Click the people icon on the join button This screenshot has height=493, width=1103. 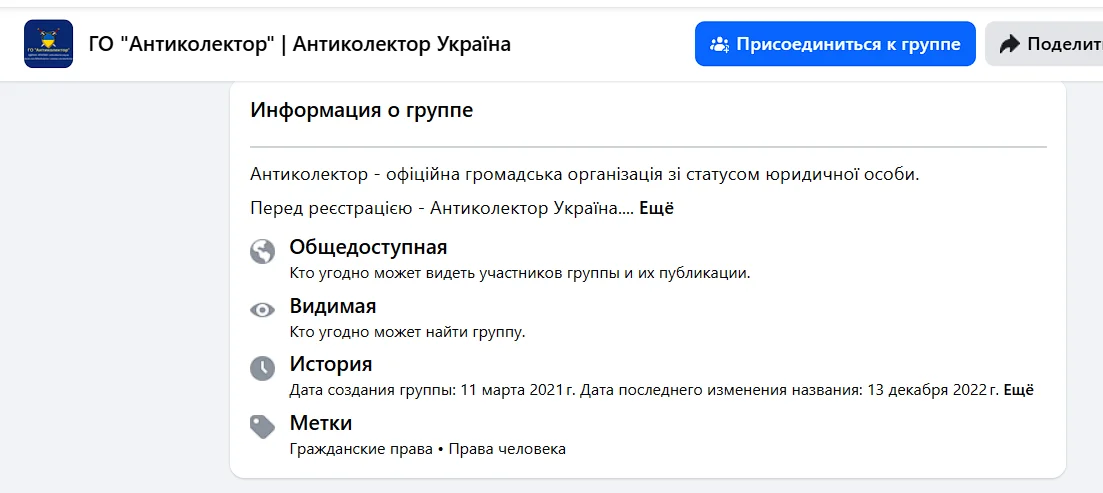719,44
